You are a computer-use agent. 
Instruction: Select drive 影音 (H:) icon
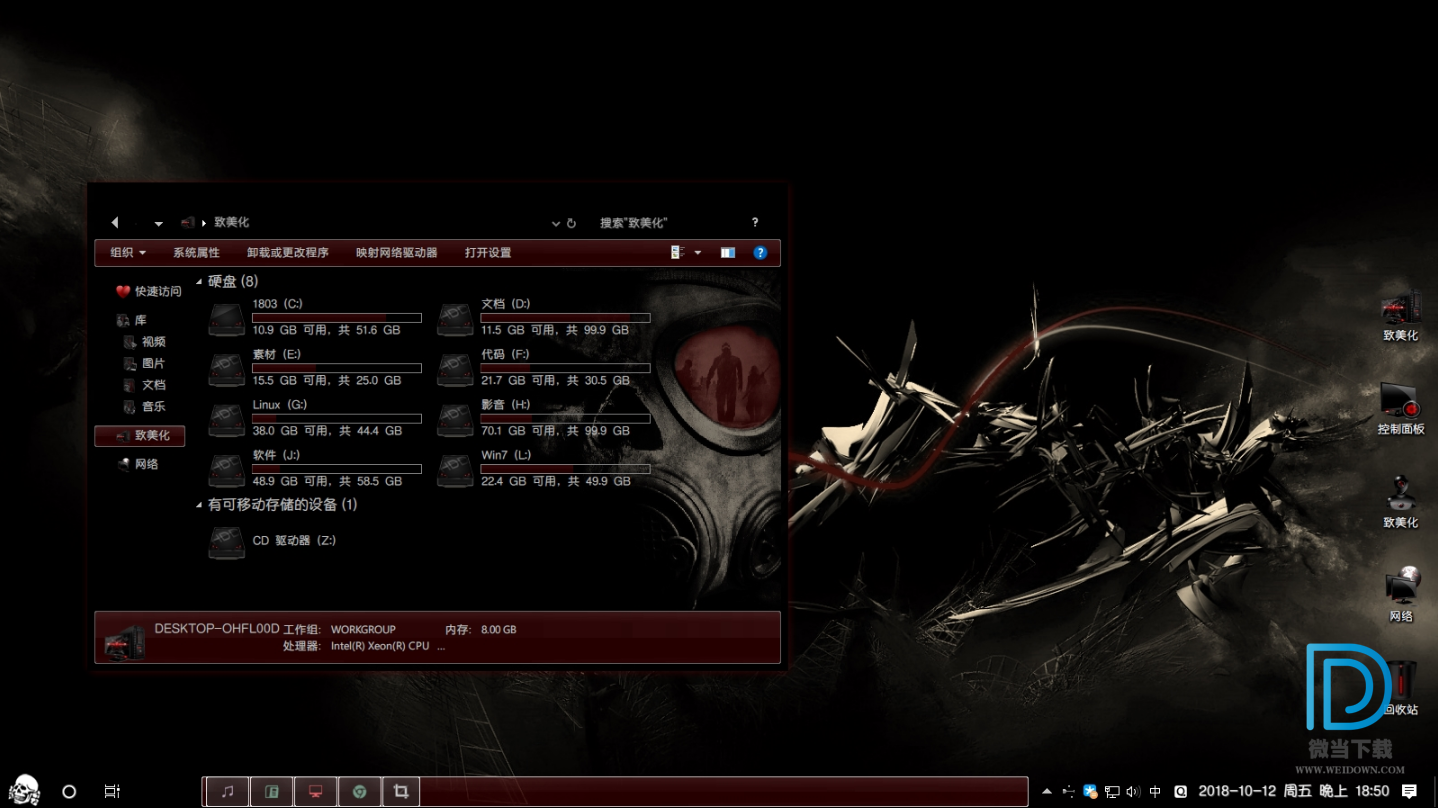tap(455, 420)
